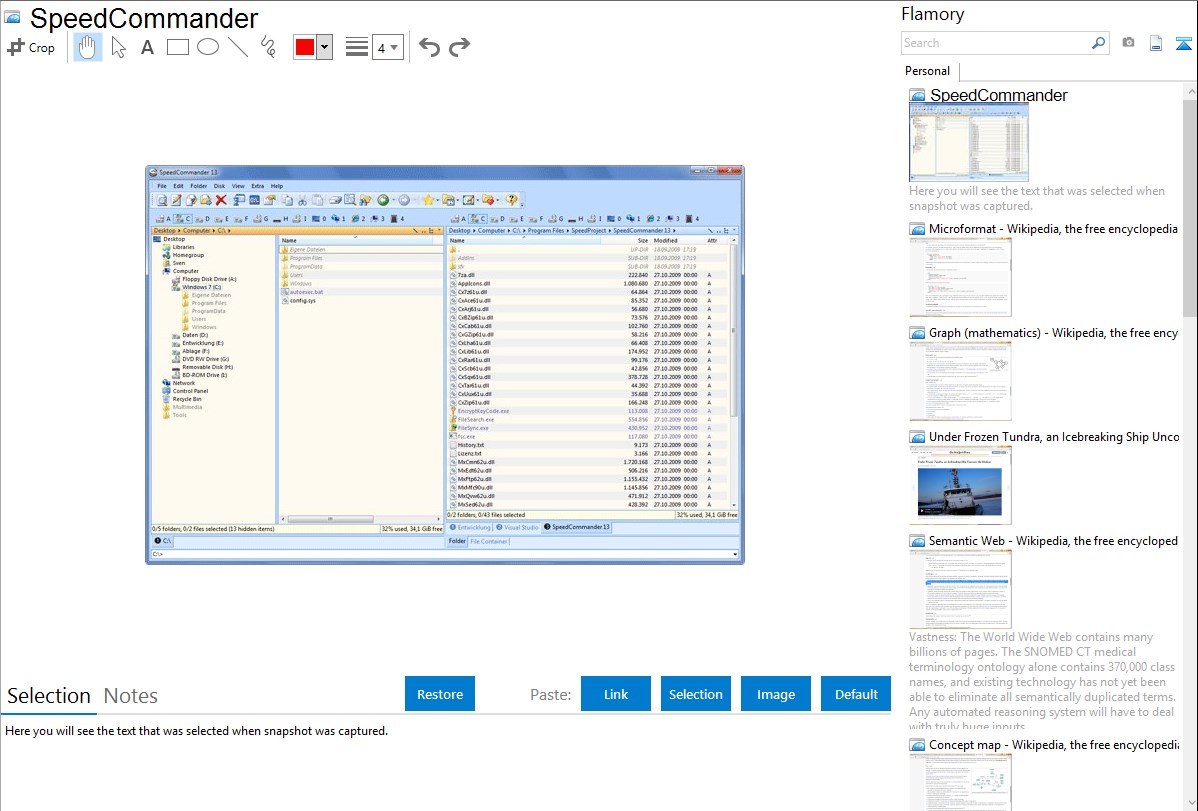The image size is (1198, 811).
Task: Click the sidebar scrollbar down arrow
Action: click(1190, 803)
